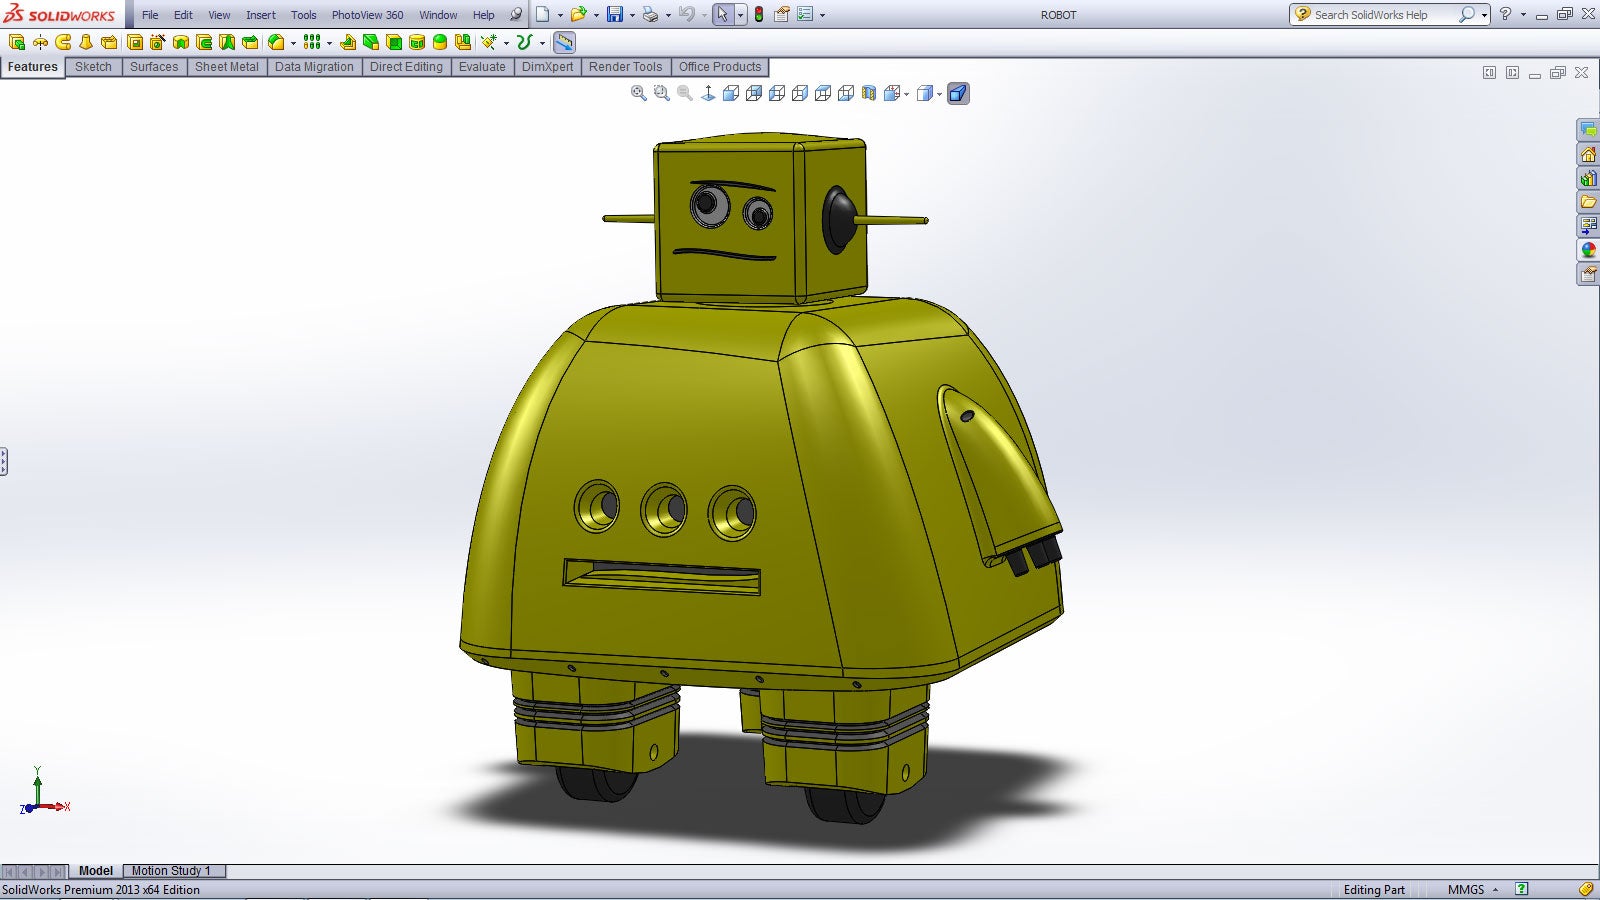Click the SolidWorks Help question mark
The width and height of the screenshot is (1600, 900).
[1506, 14]
